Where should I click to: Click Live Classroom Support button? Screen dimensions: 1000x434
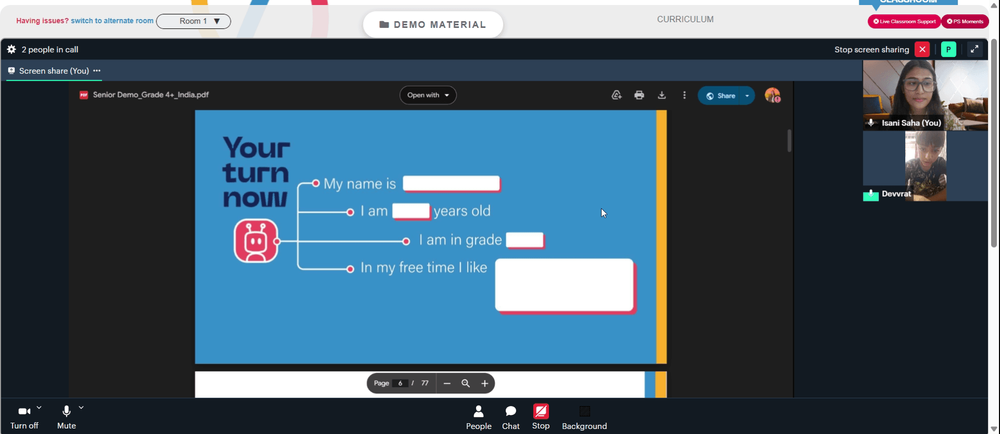point(904,22)
